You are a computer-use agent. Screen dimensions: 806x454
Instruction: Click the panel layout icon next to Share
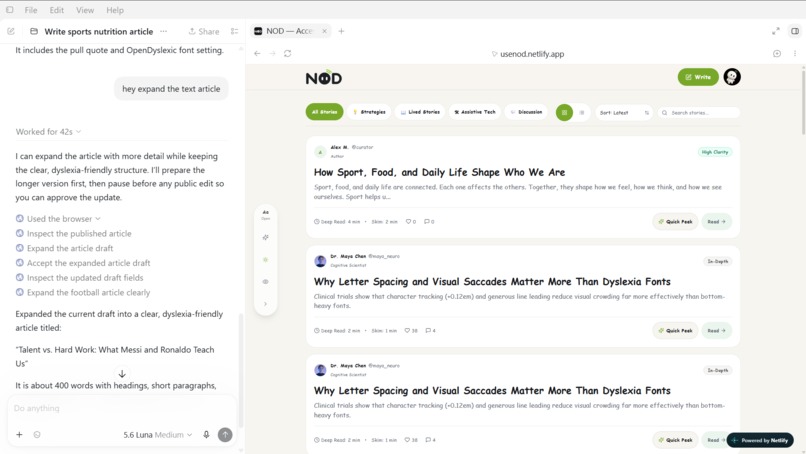(234, 31)
